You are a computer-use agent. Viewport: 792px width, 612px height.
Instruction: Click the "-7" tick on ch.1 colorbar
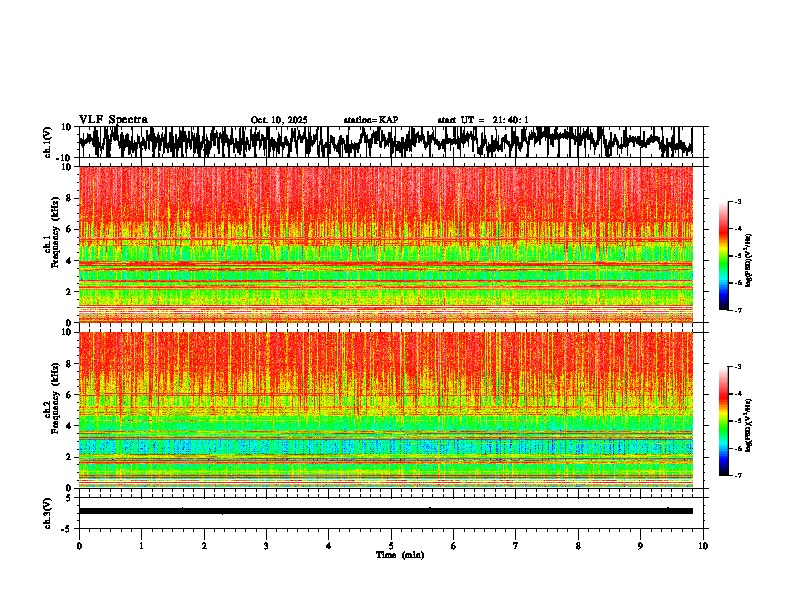[x=737, y=310]
